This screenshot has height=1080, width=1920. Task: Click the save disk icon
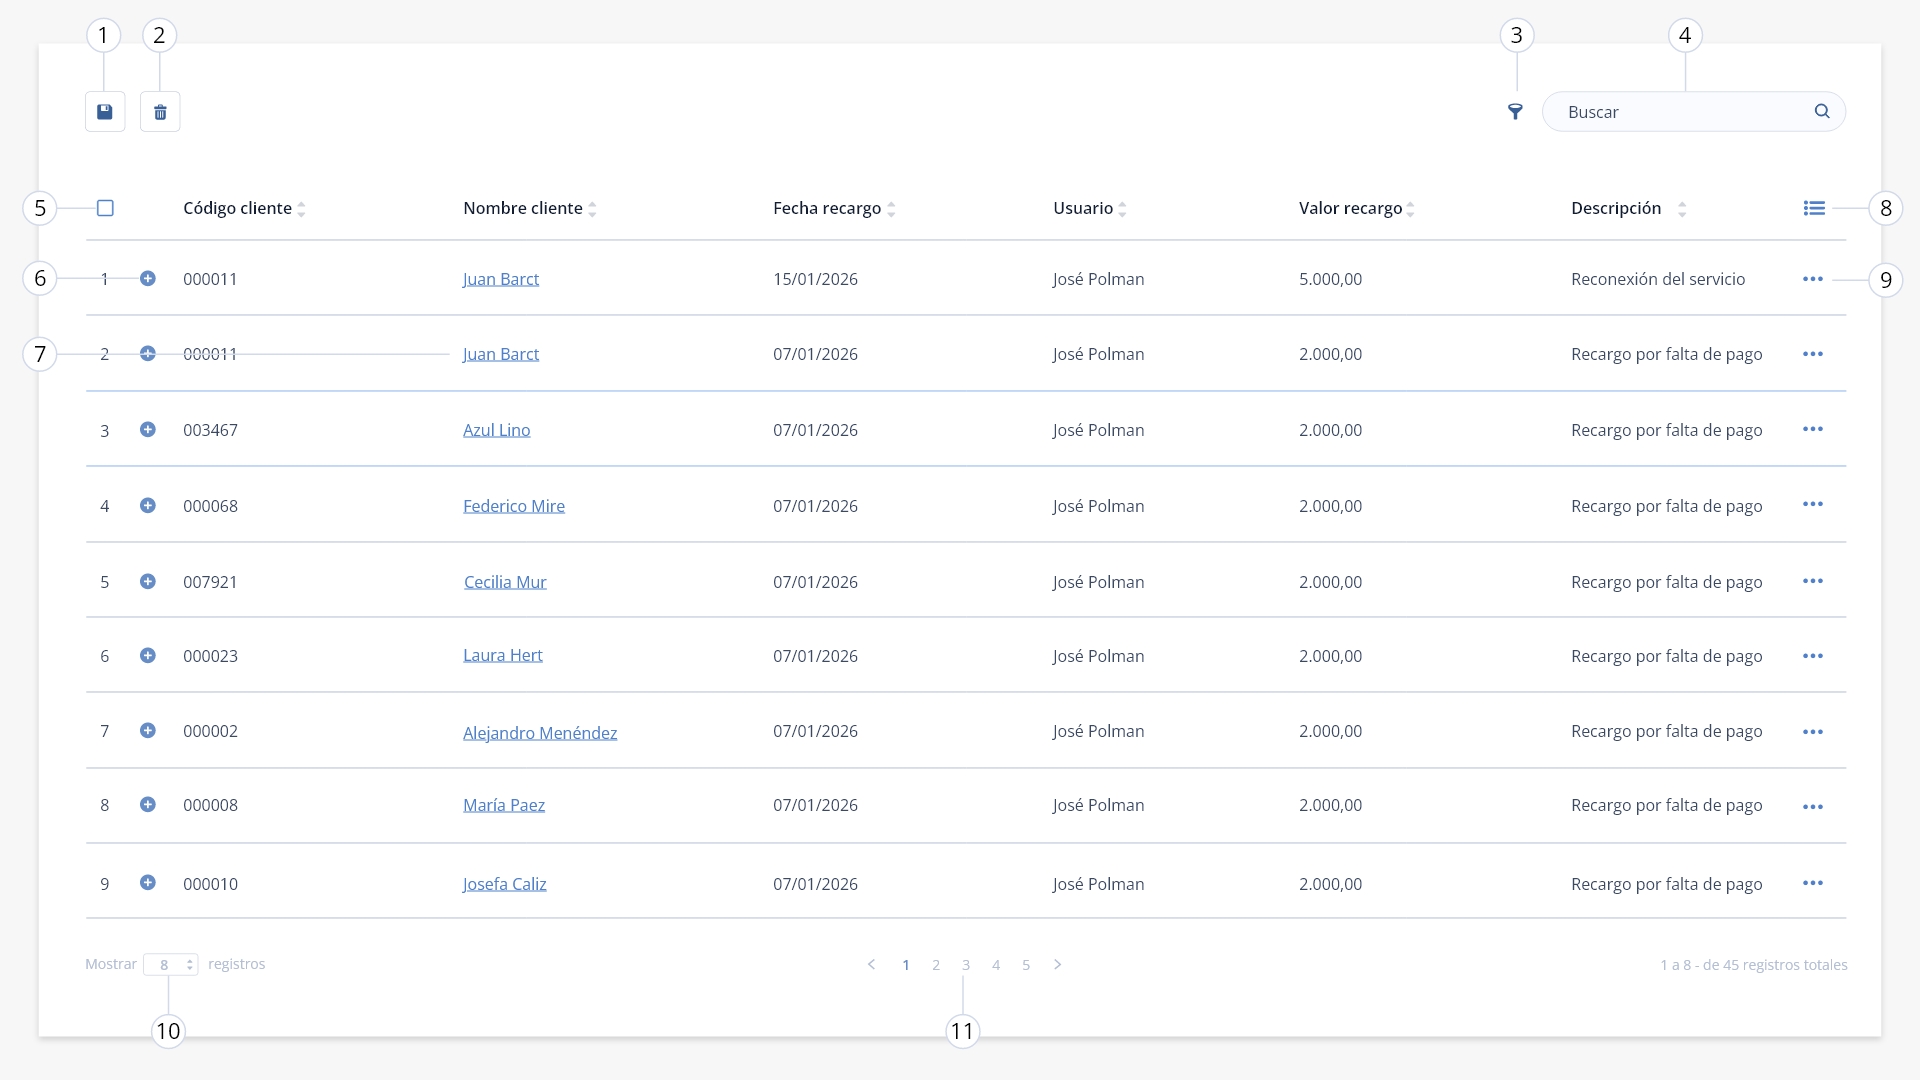point(105,112)
